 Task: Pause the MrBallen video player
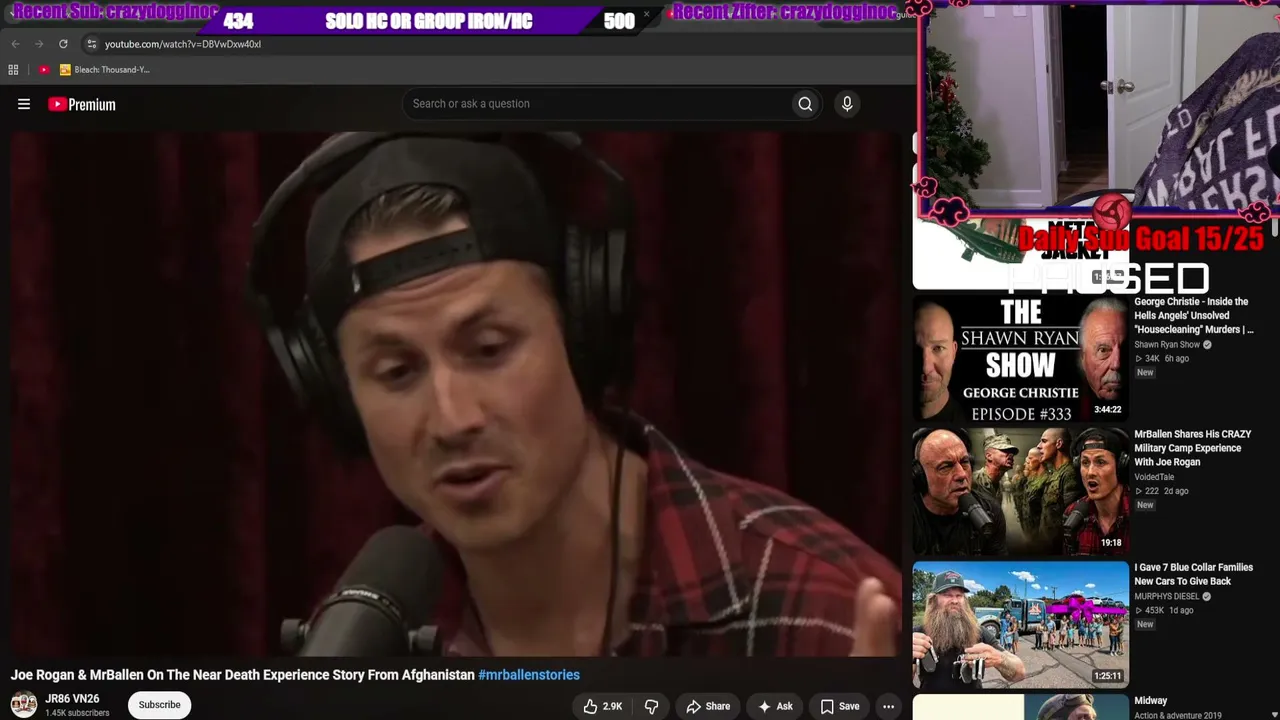pos(455,394)
